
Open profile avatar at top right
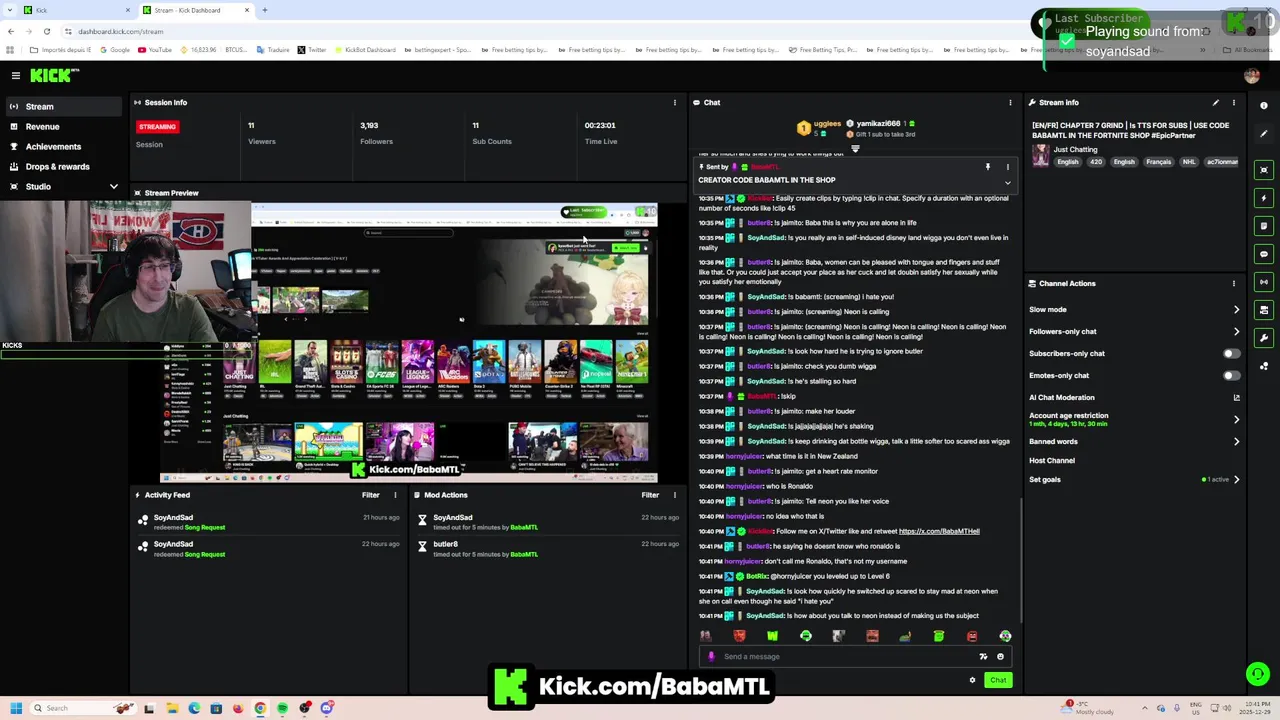pyautogui.click(x=1252, y=75)
